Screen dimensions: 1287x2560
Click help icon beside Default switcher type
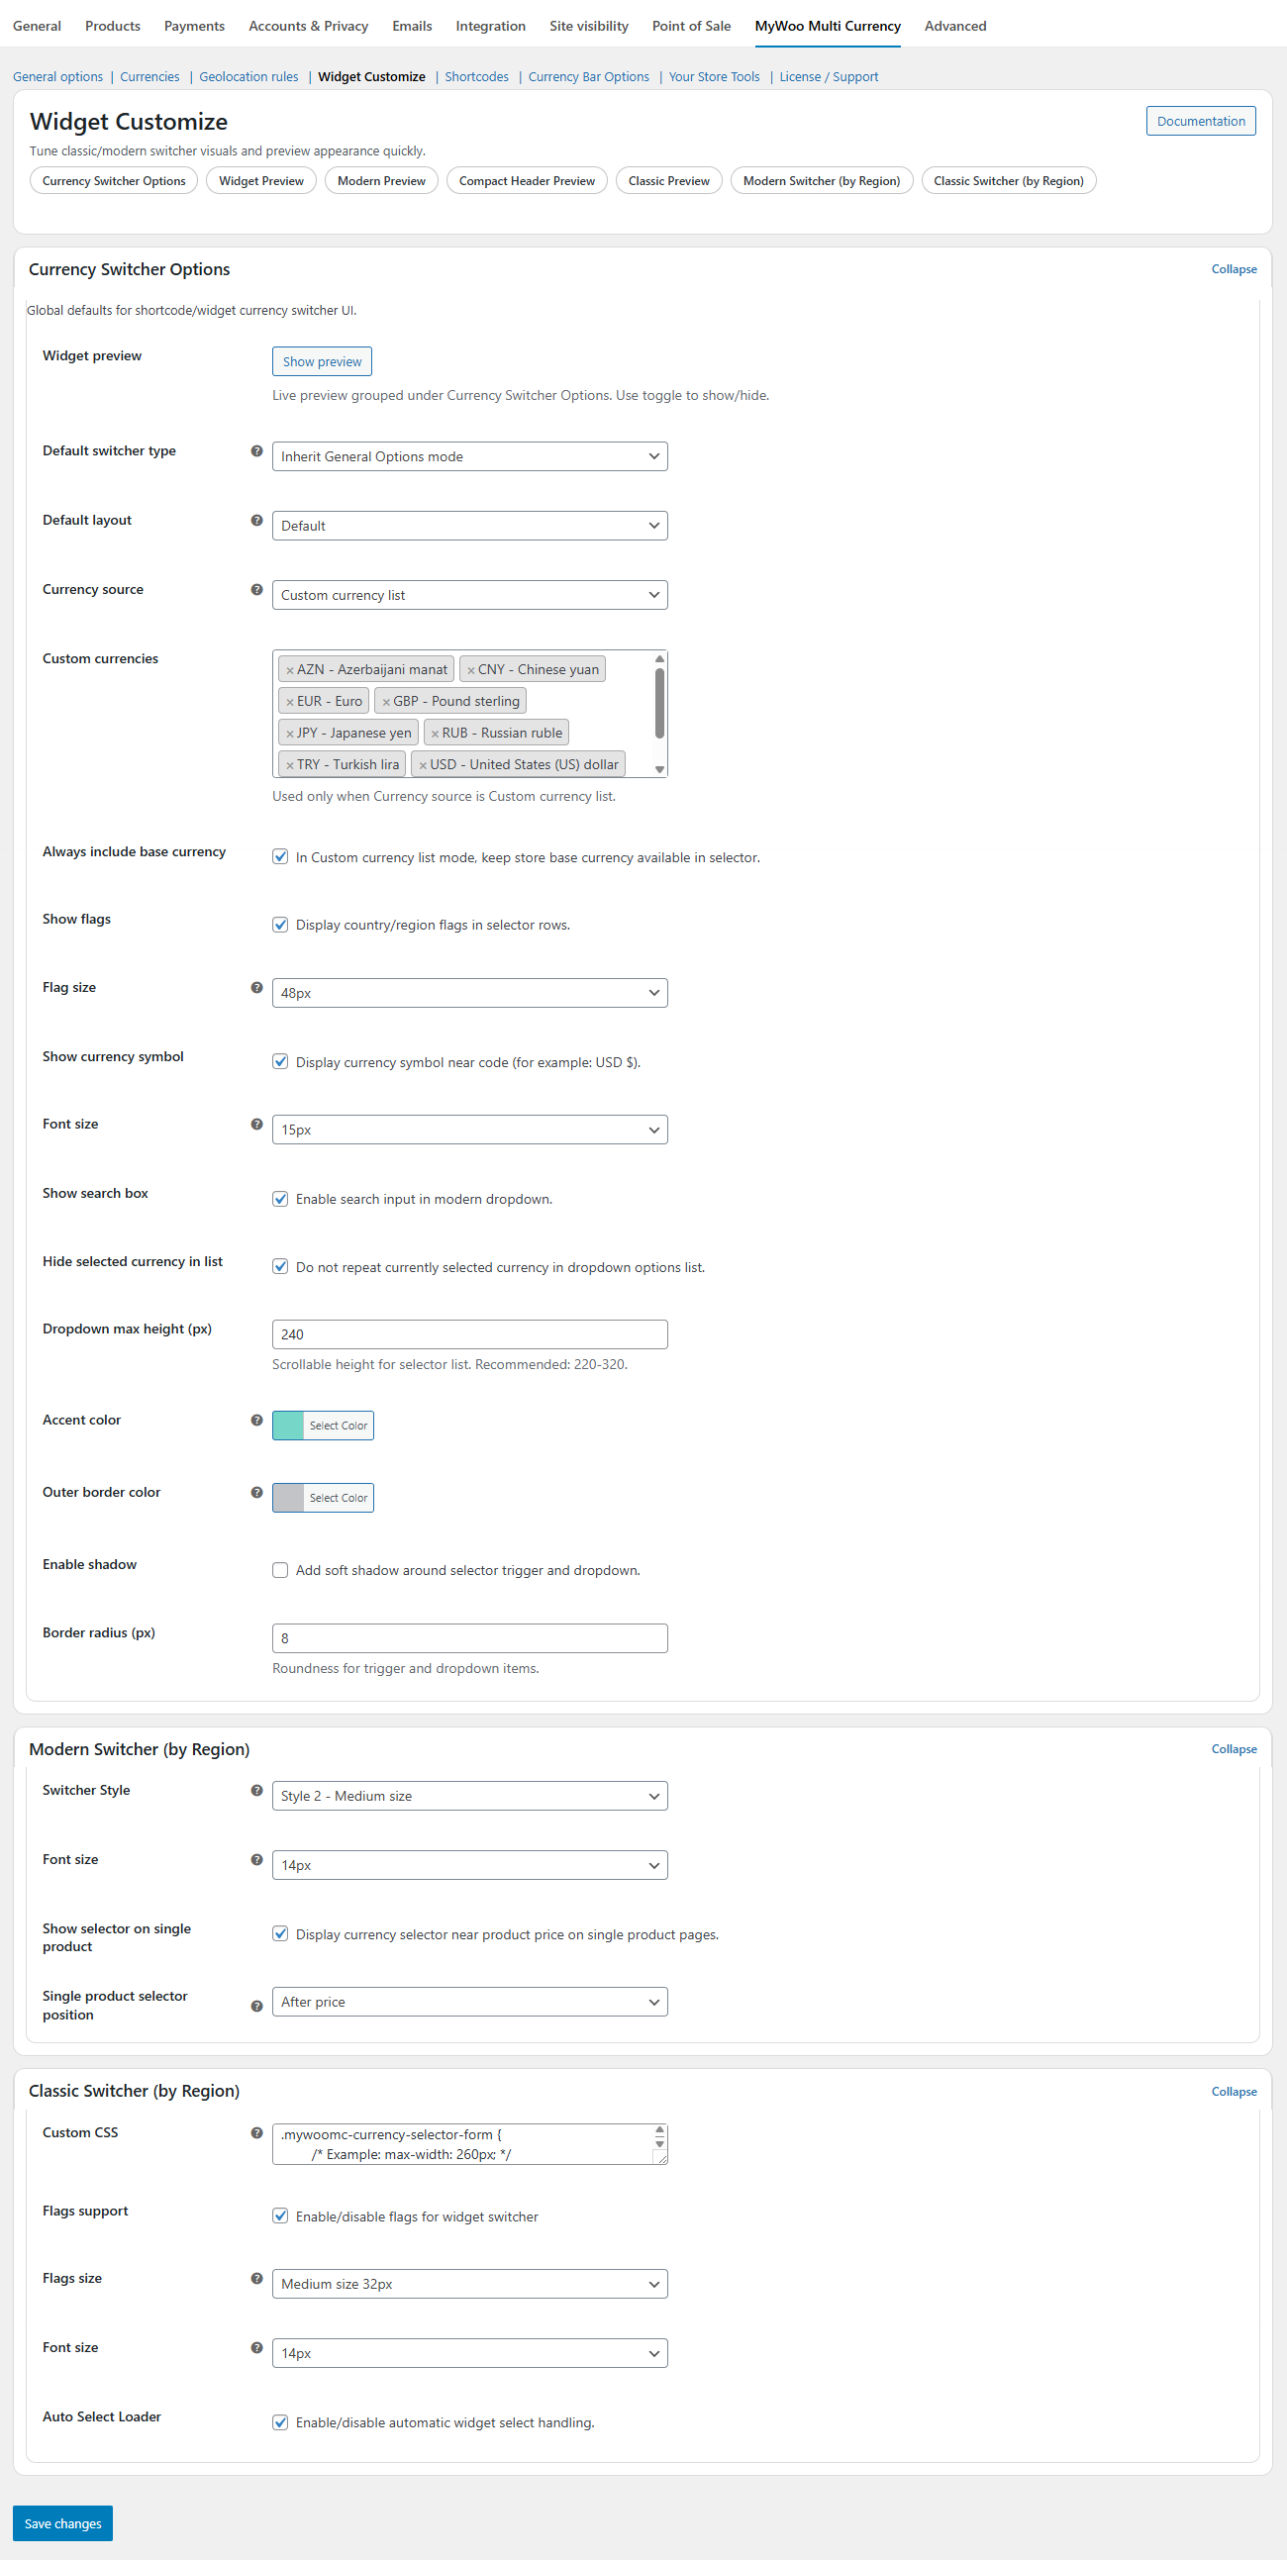pyautogui.click(x=257, y=451)
